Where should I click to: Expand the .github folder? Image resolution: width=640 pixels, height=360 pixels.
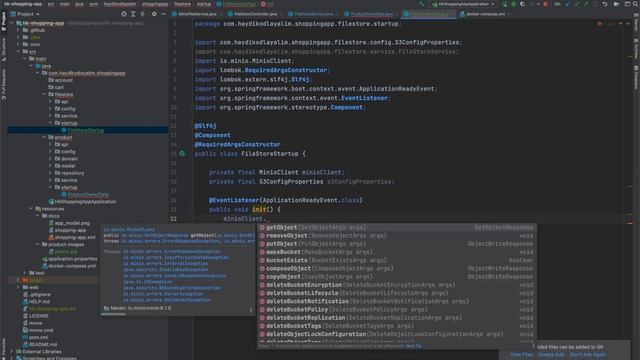coord(18,30)
